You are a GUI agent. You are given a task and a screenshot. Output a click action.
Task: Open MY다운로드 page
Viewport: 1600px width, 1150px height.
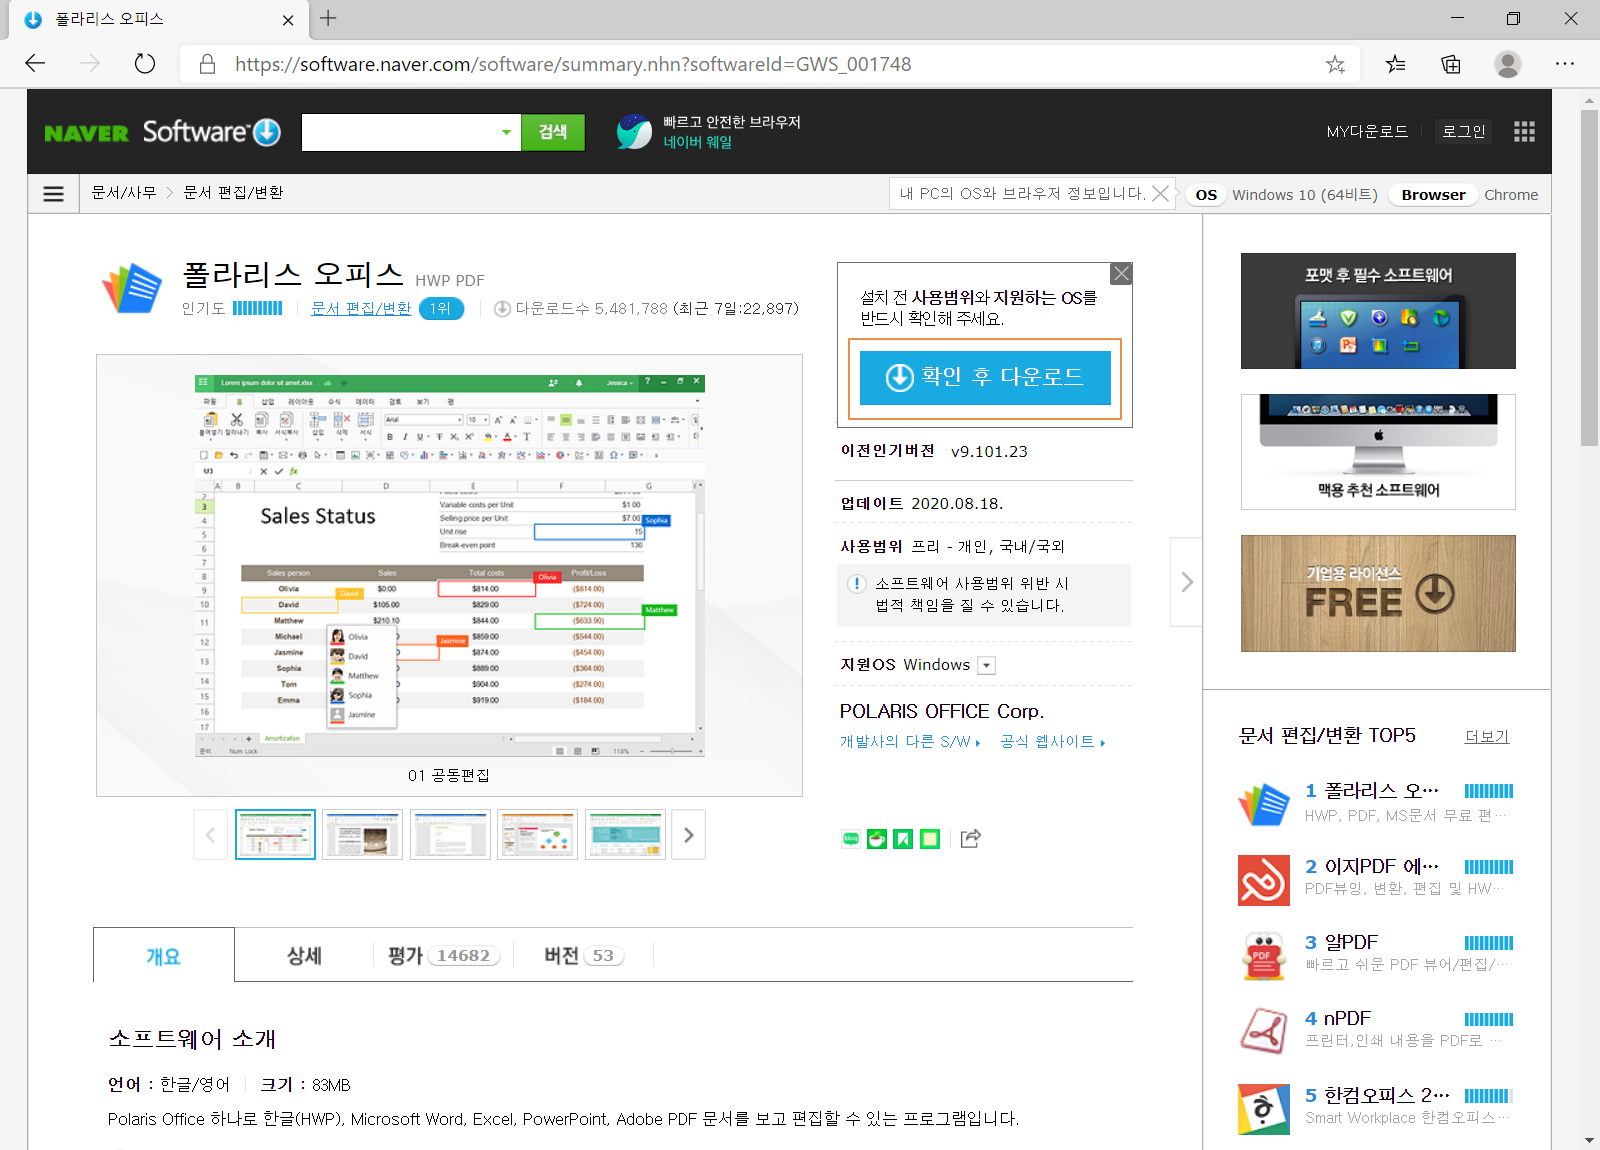tap(1367, 132)
